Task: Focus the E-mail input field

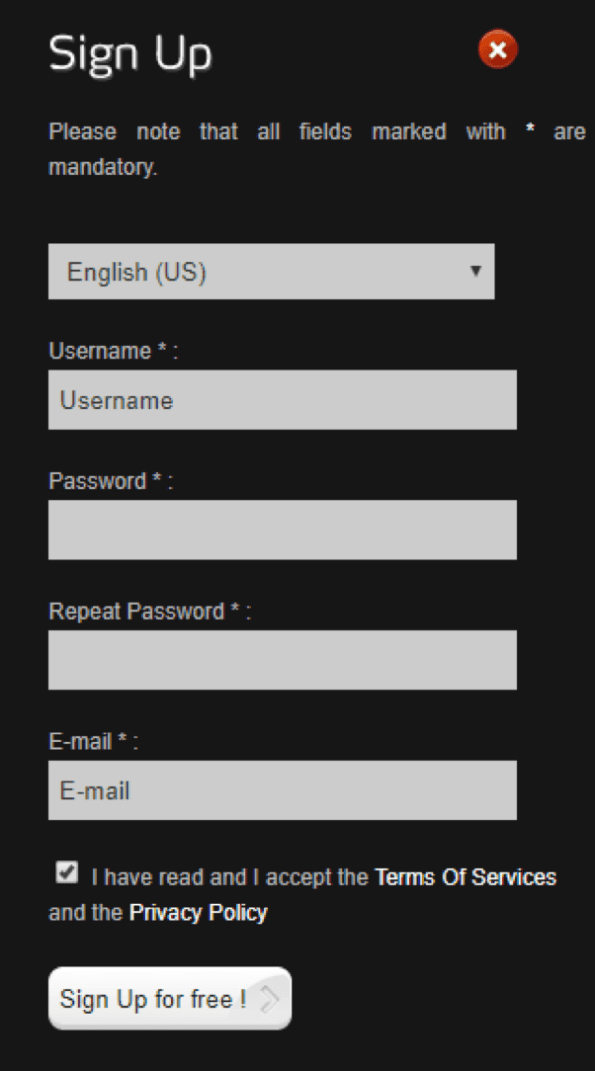Action: pos(282,790)
